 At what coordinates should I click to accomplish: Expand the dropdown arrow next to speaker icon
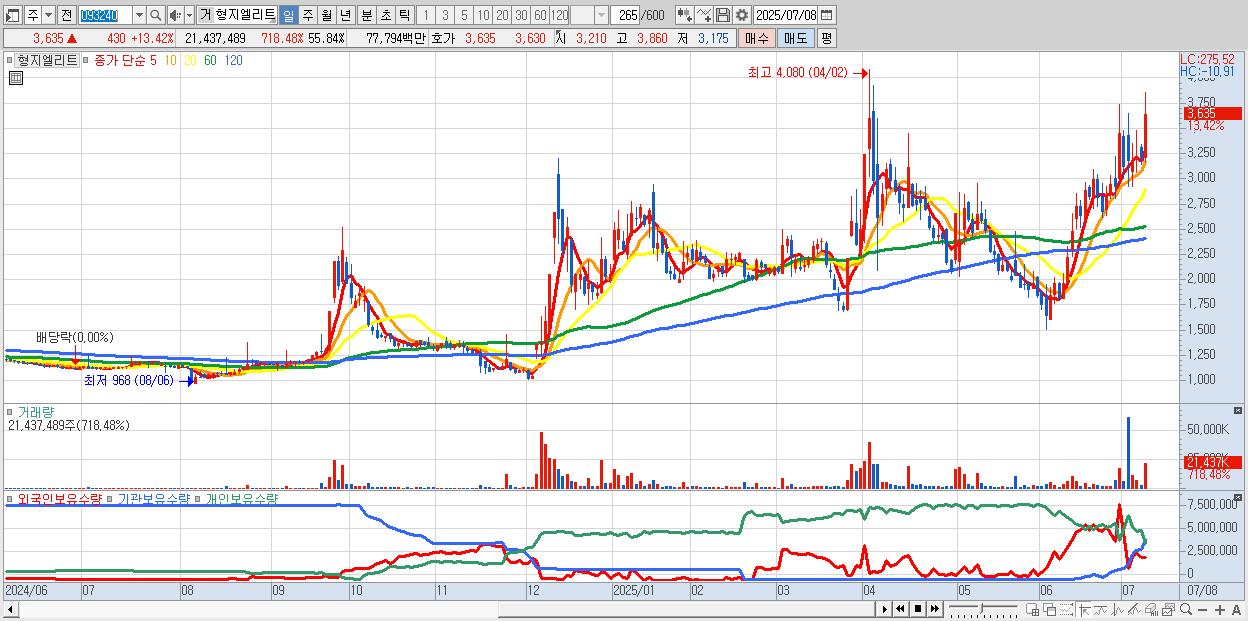tap(189, 15)
